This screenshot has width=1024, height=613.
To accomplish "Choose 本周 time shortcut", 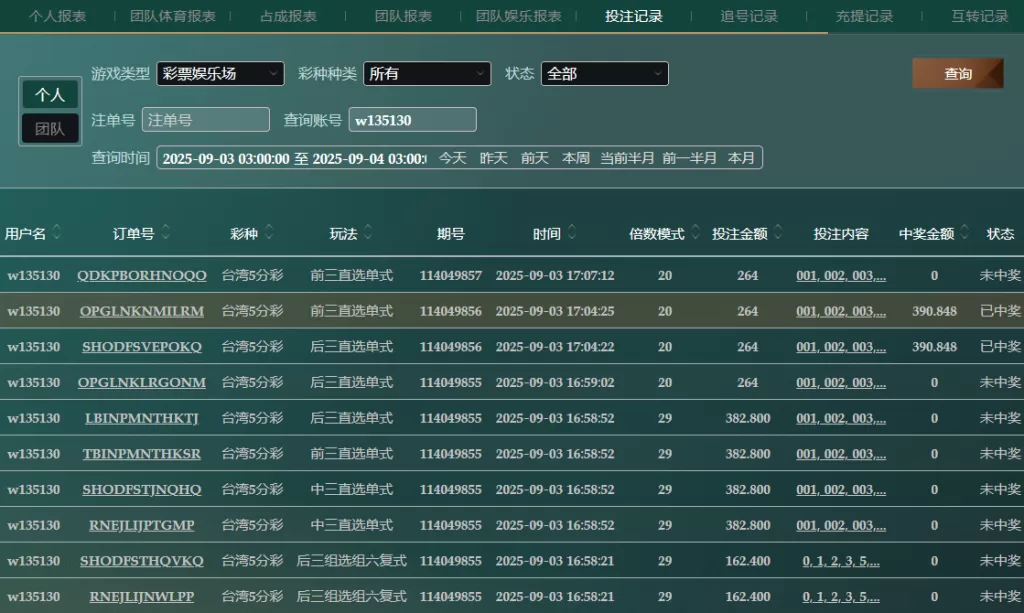I will tap(576, 158).
